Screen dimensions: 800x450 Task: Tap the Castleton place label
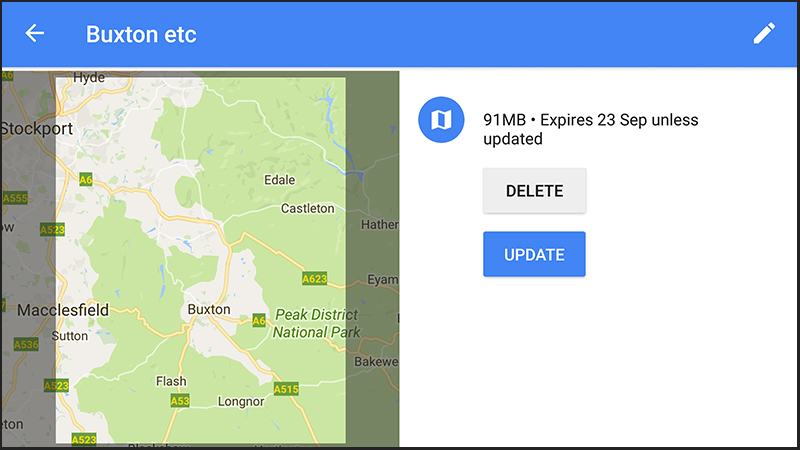[x=307, y=209]
